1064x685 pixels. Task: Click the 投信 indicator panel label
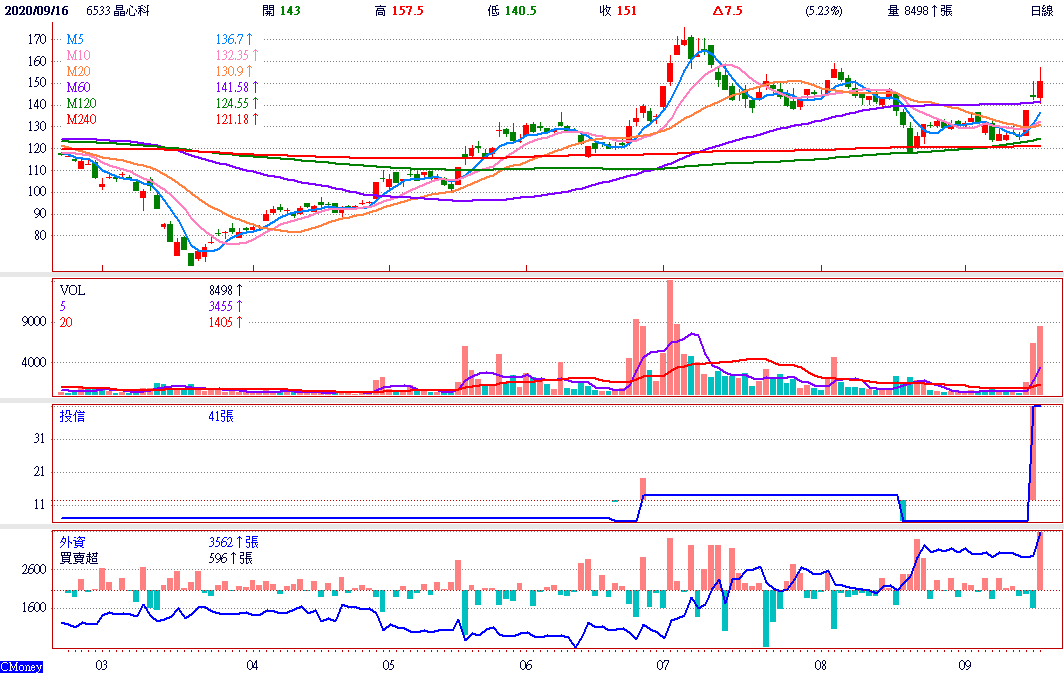[x=72, y=416]
